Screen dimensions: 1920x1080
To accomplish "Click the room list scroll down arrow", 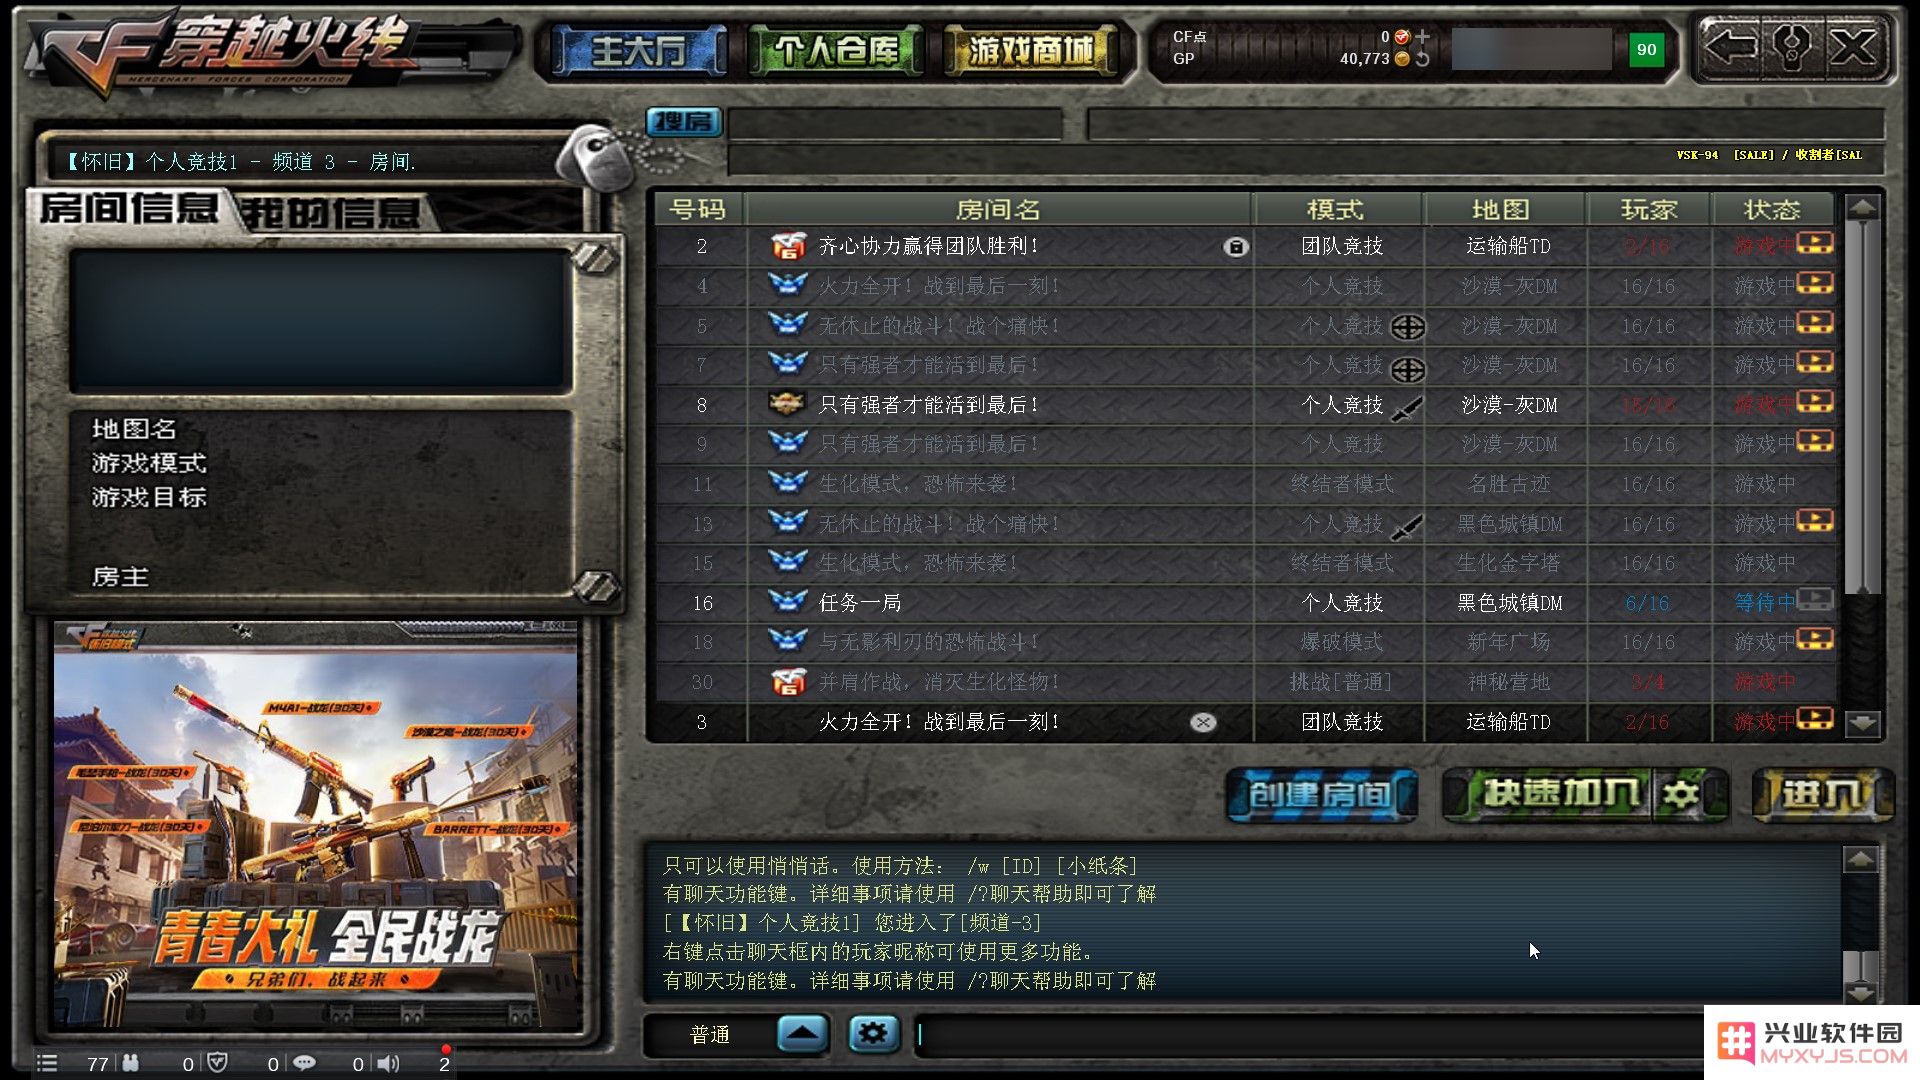I will 1862,722.
